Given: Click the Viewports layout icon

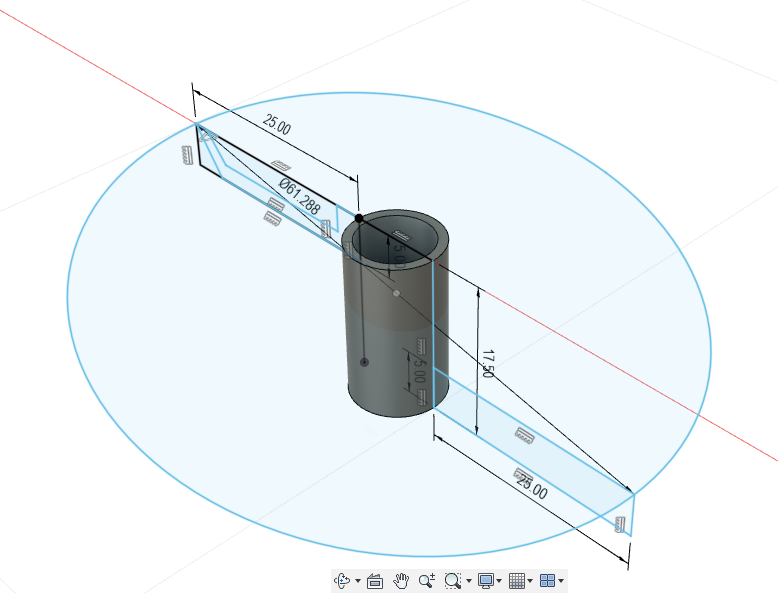Looking at the screenshot, I should tap(547, 580).
